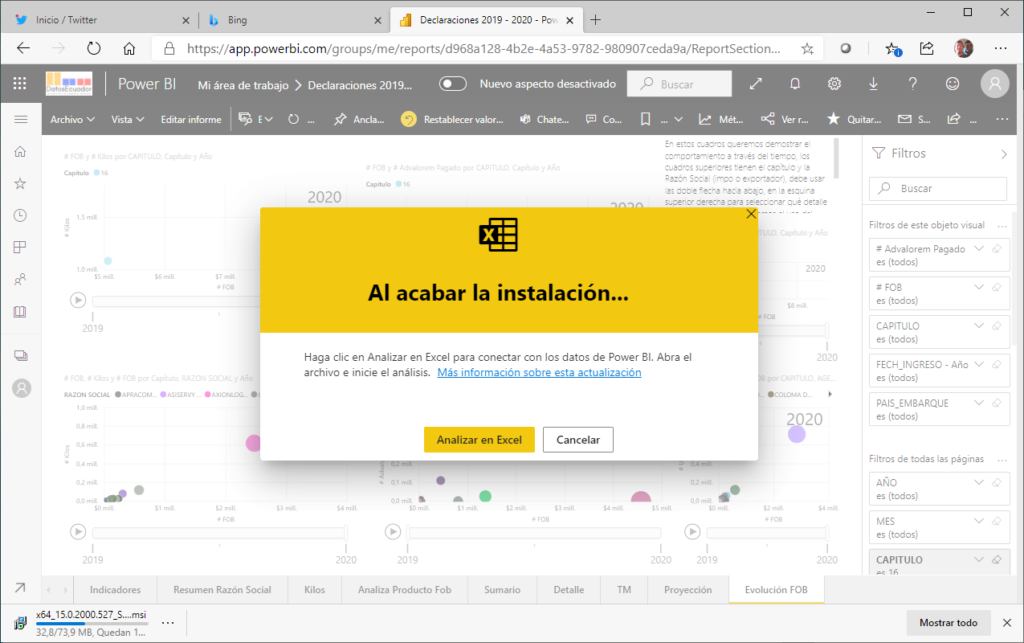Click Restablecer valor button in toolbar
The width and height of the screenshot is (1024, 643).
pos(452,119)
